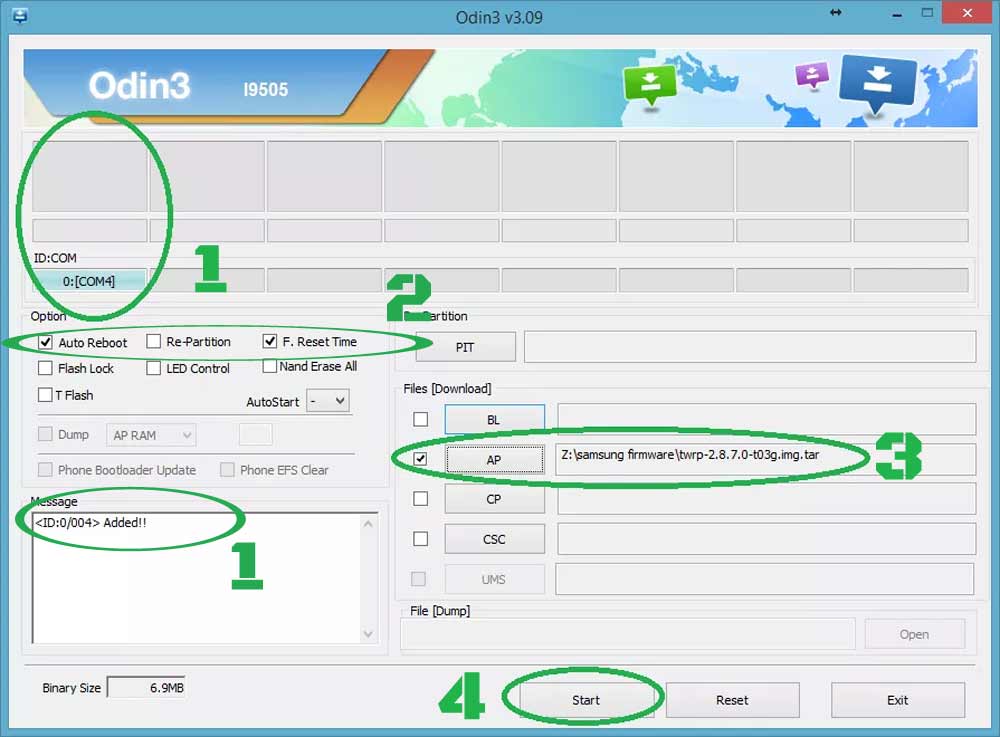This screenshot has height=737, width=1000.
Task: Uncheck the AP file checkbox
Action: pos(421,459)
